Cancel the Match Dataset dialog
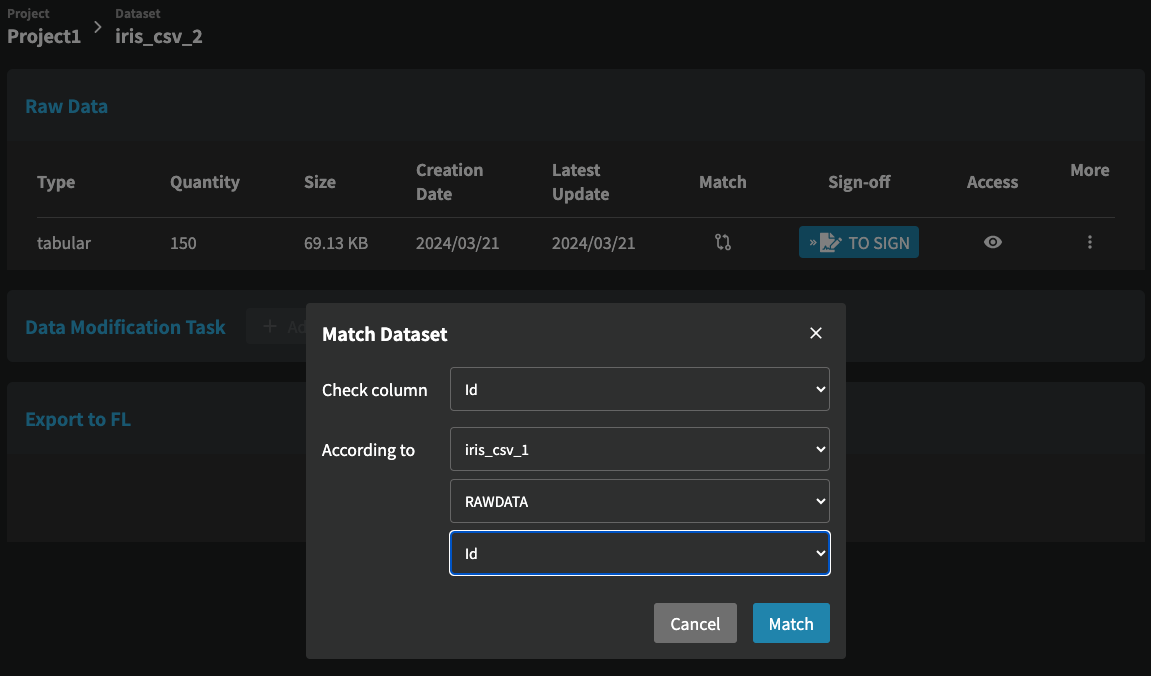Screen dimensions: 1151x676 (x=695, y=623)
